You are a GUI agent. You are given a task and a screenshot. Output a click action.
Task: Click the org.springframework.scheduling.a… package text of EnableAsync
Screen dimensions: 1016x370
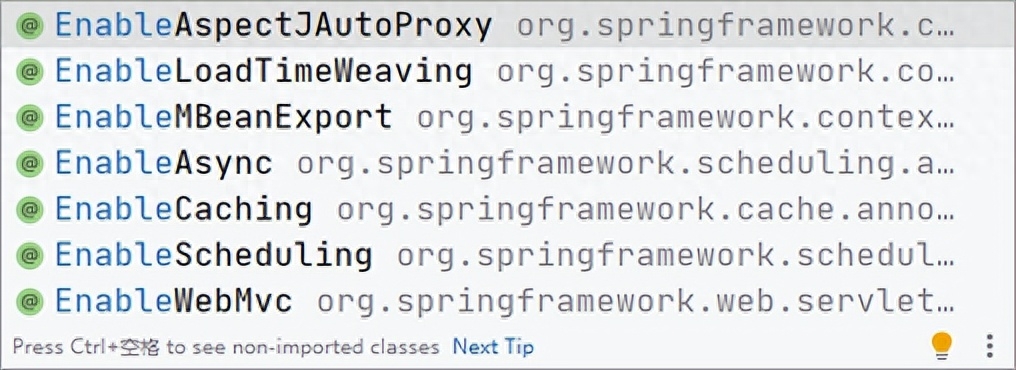click(625, 165)
